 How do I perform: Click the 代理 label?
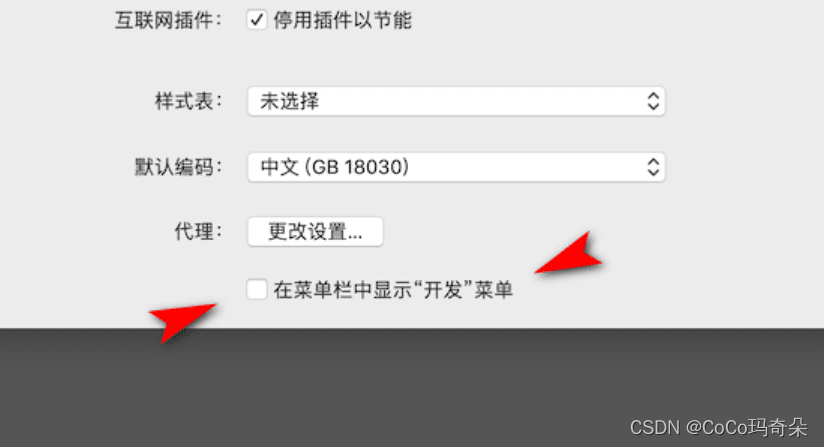pos(198,231)
